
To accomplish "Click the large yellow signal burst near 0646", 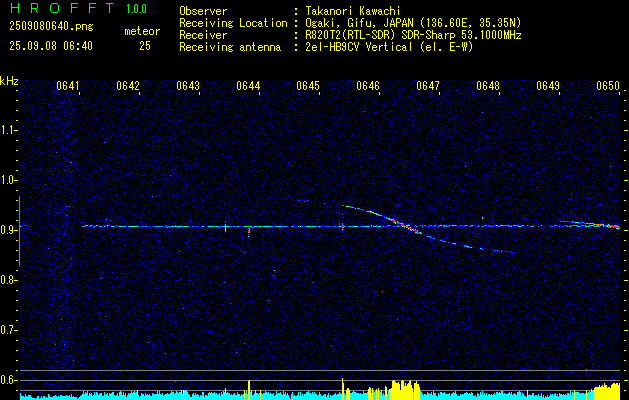I will point(403,390).
